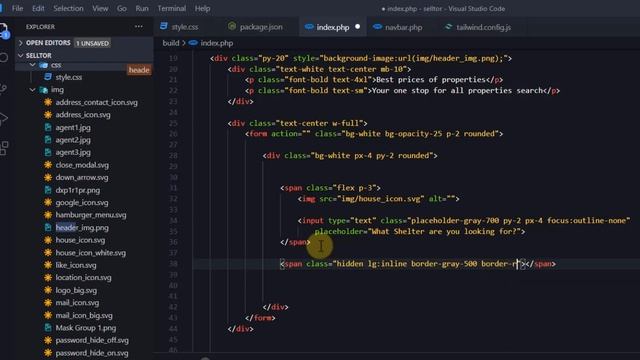
Task: Switch to the tailwind.config.js tab
Action: (483, 27)
